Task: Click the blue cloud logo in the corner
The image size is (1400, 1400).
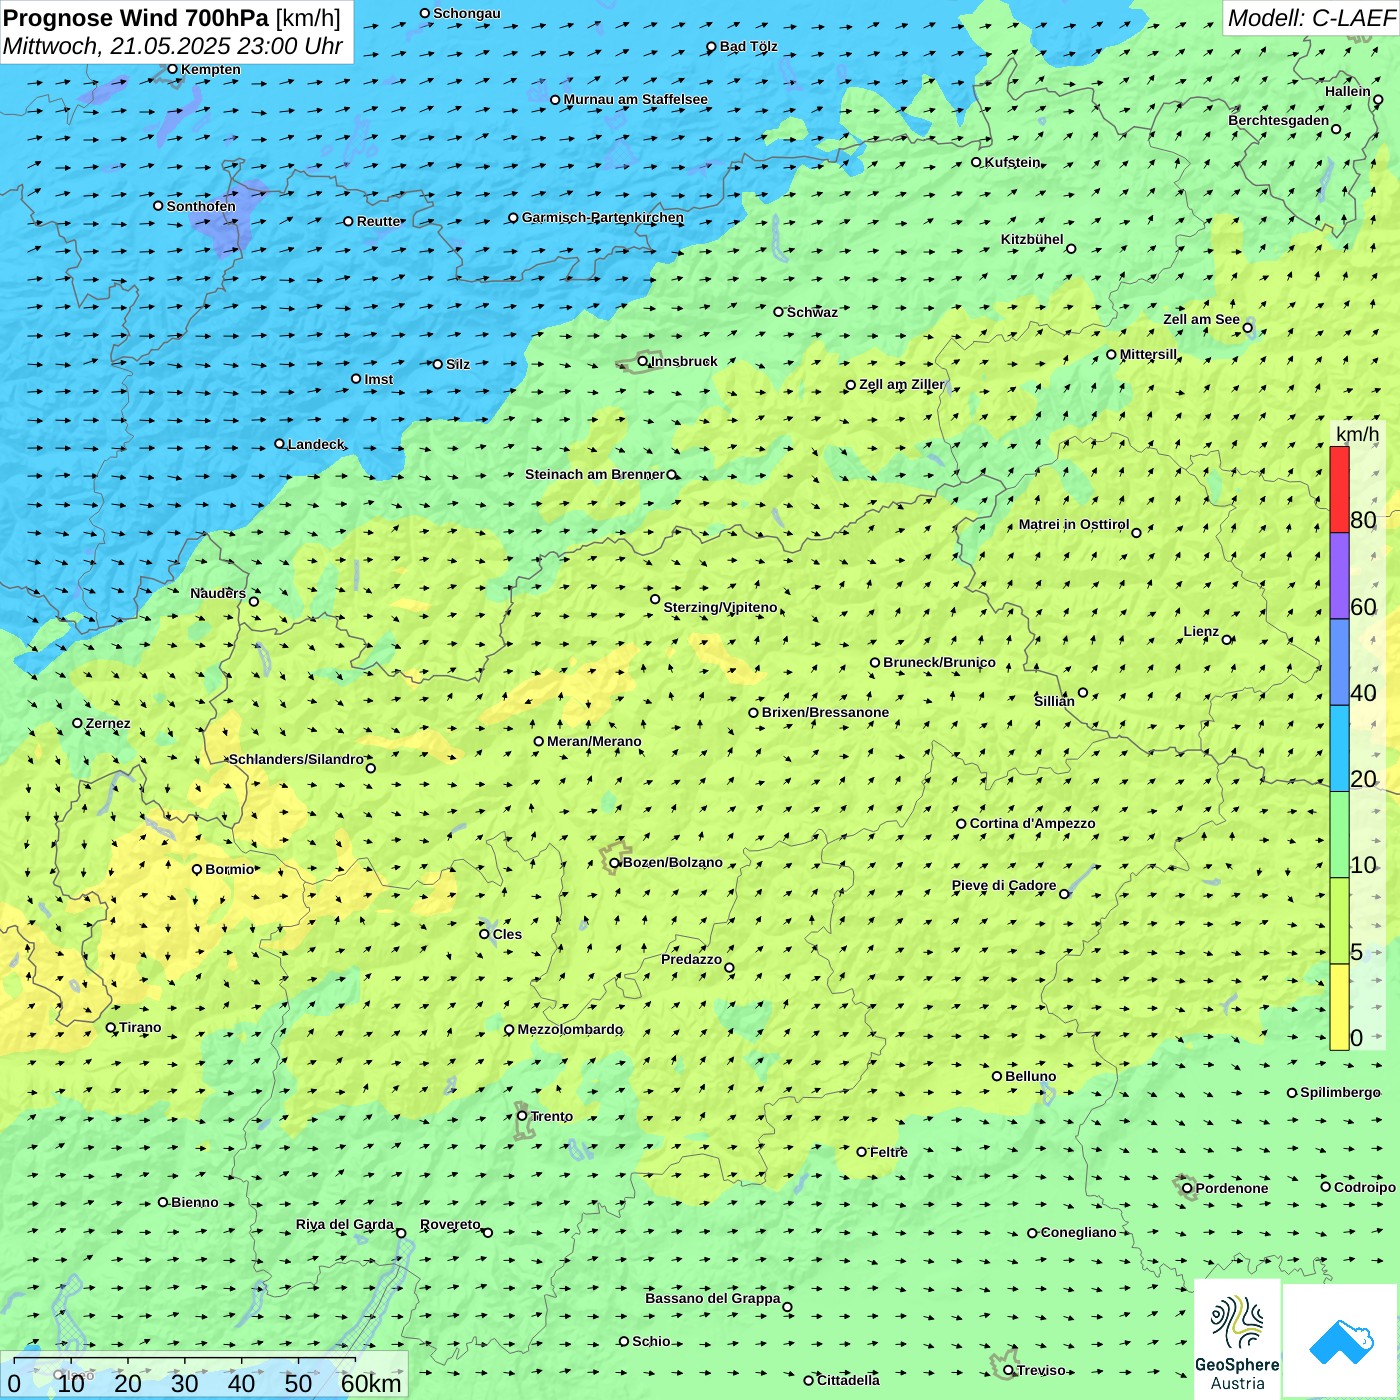Action: coord(1341,1340)
